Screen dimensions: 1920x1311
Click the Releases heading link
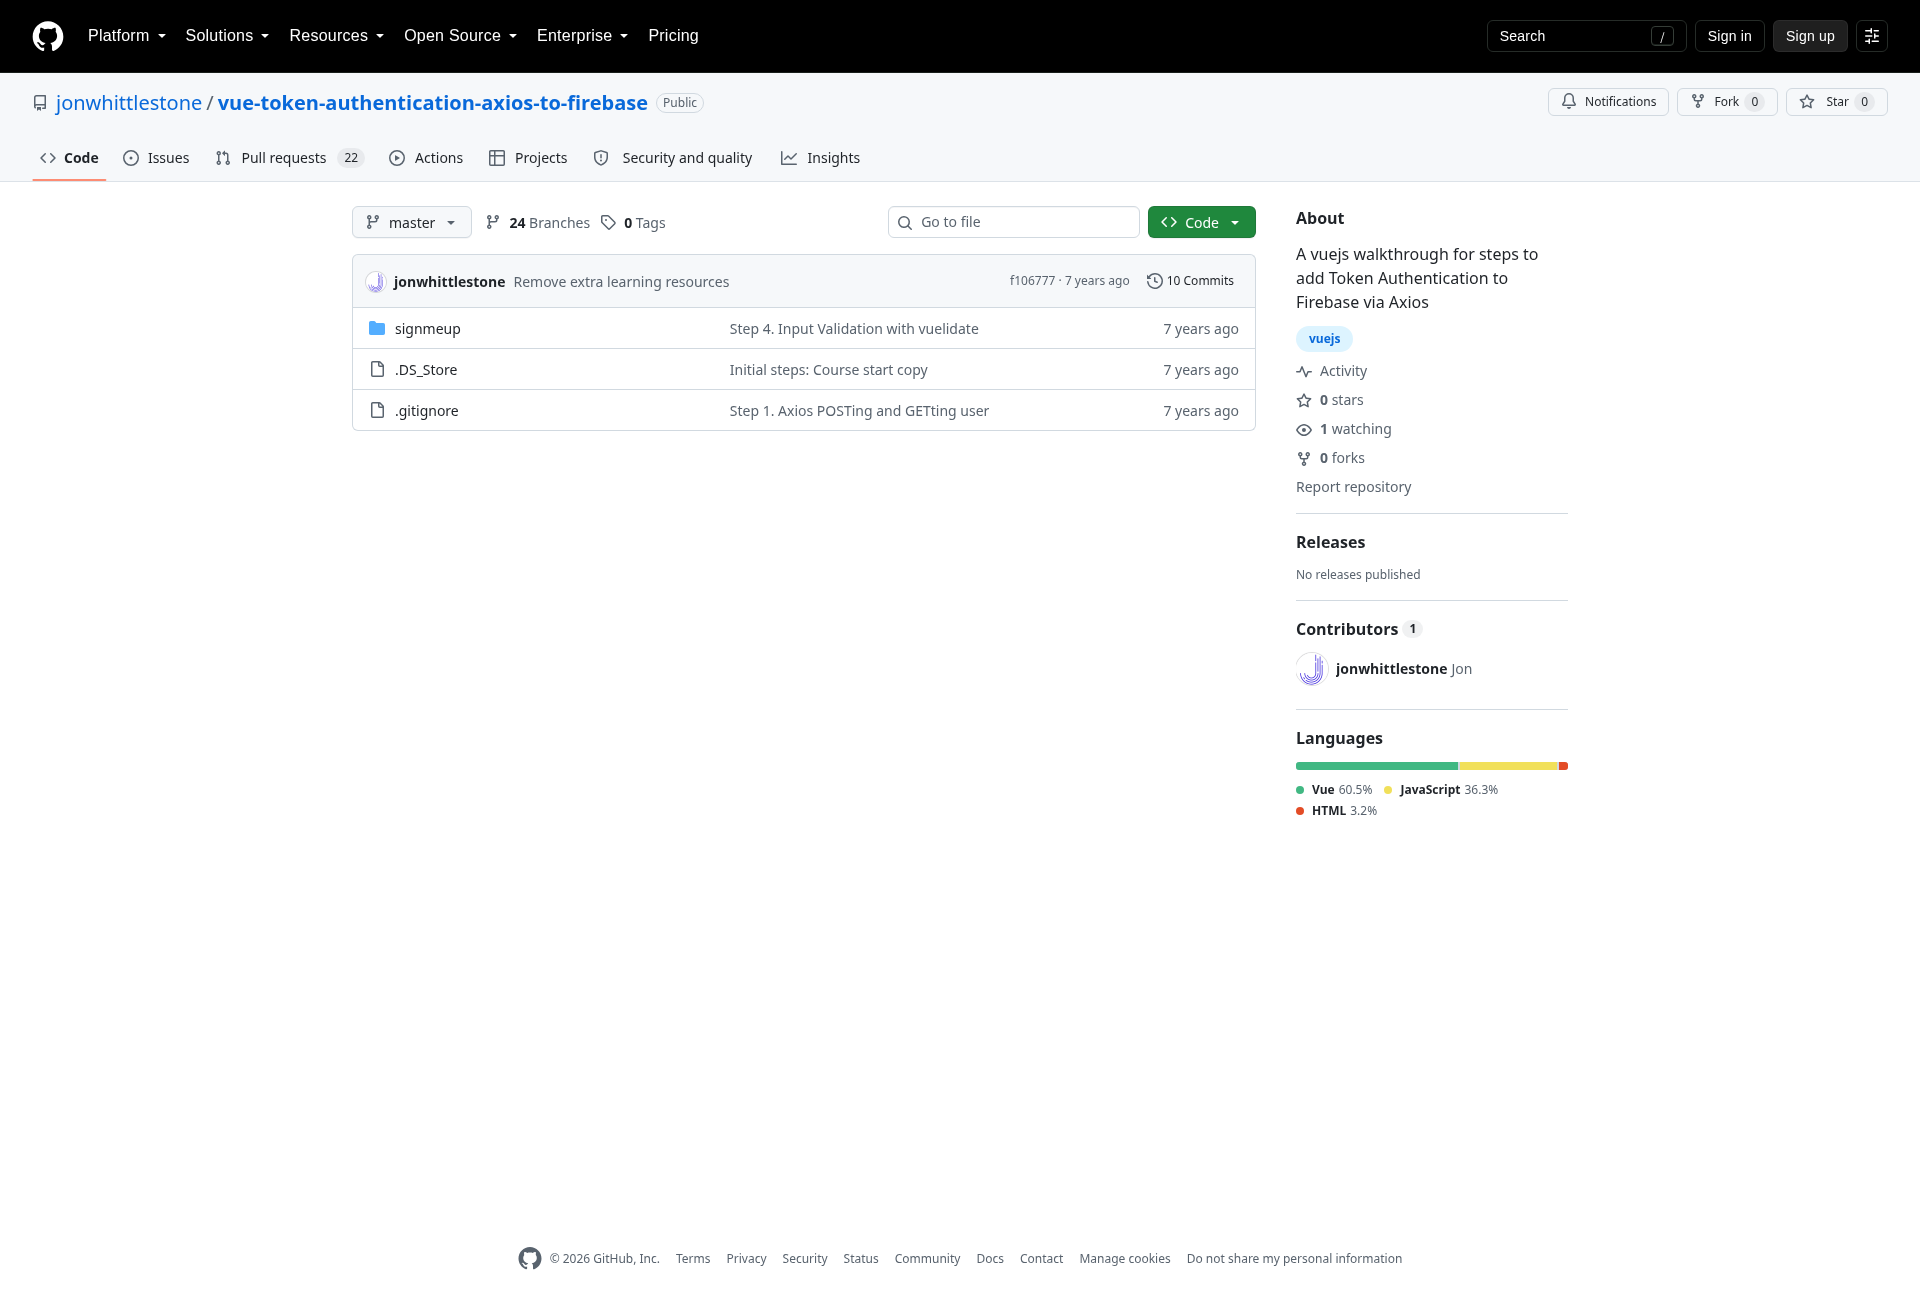(1330, 542)
